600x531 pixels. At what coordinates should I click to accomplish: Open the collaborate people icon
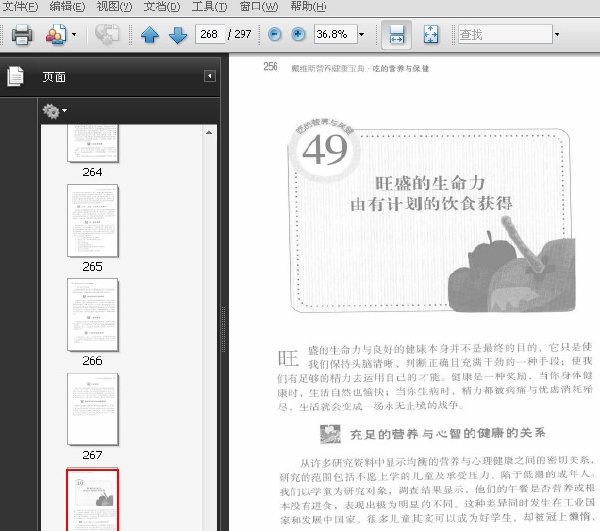pos(56,35)
